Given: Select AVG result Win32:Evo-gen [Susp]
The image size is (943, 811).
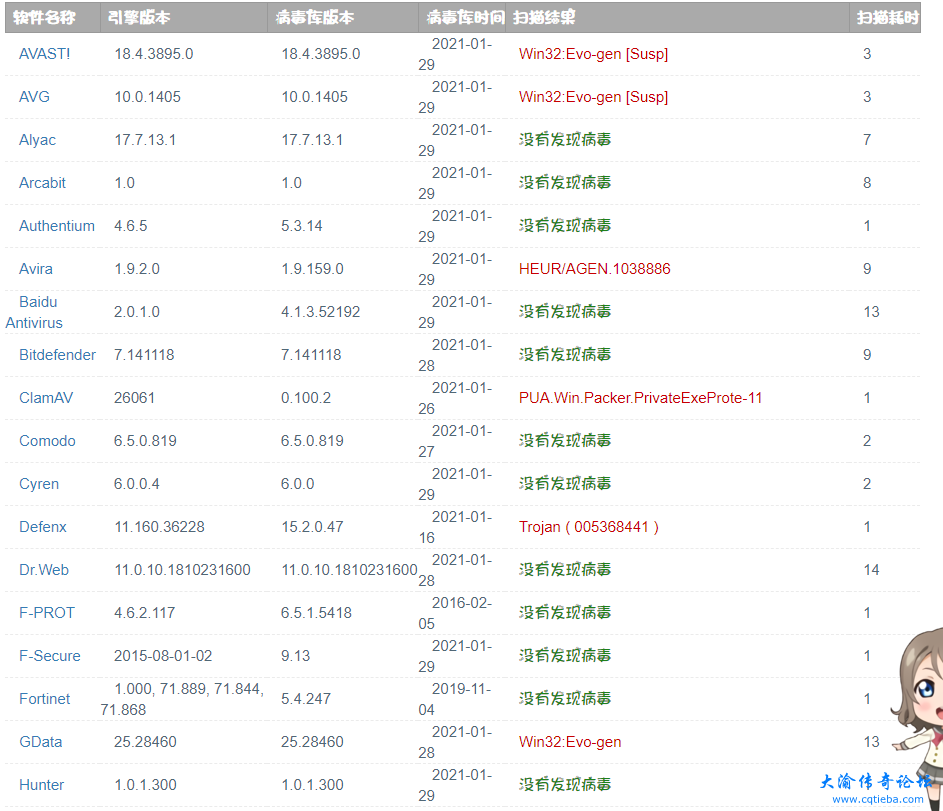Looking at the screenshot, I should (x=593, y=97).
